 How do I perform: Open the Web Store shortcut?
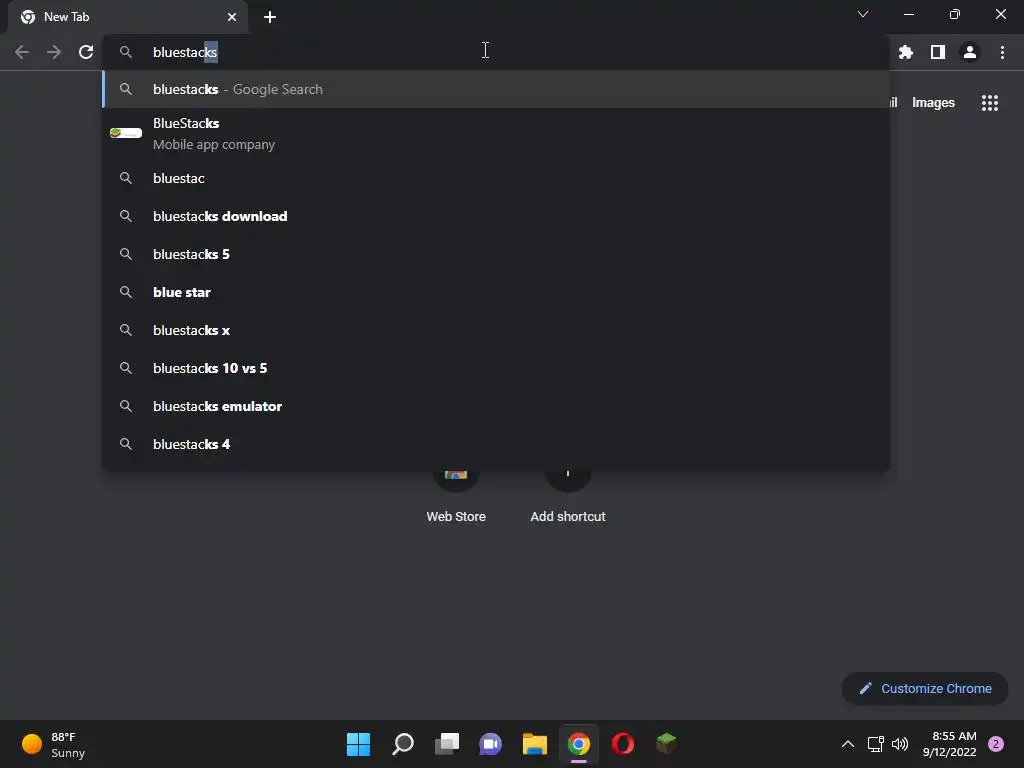456,496
